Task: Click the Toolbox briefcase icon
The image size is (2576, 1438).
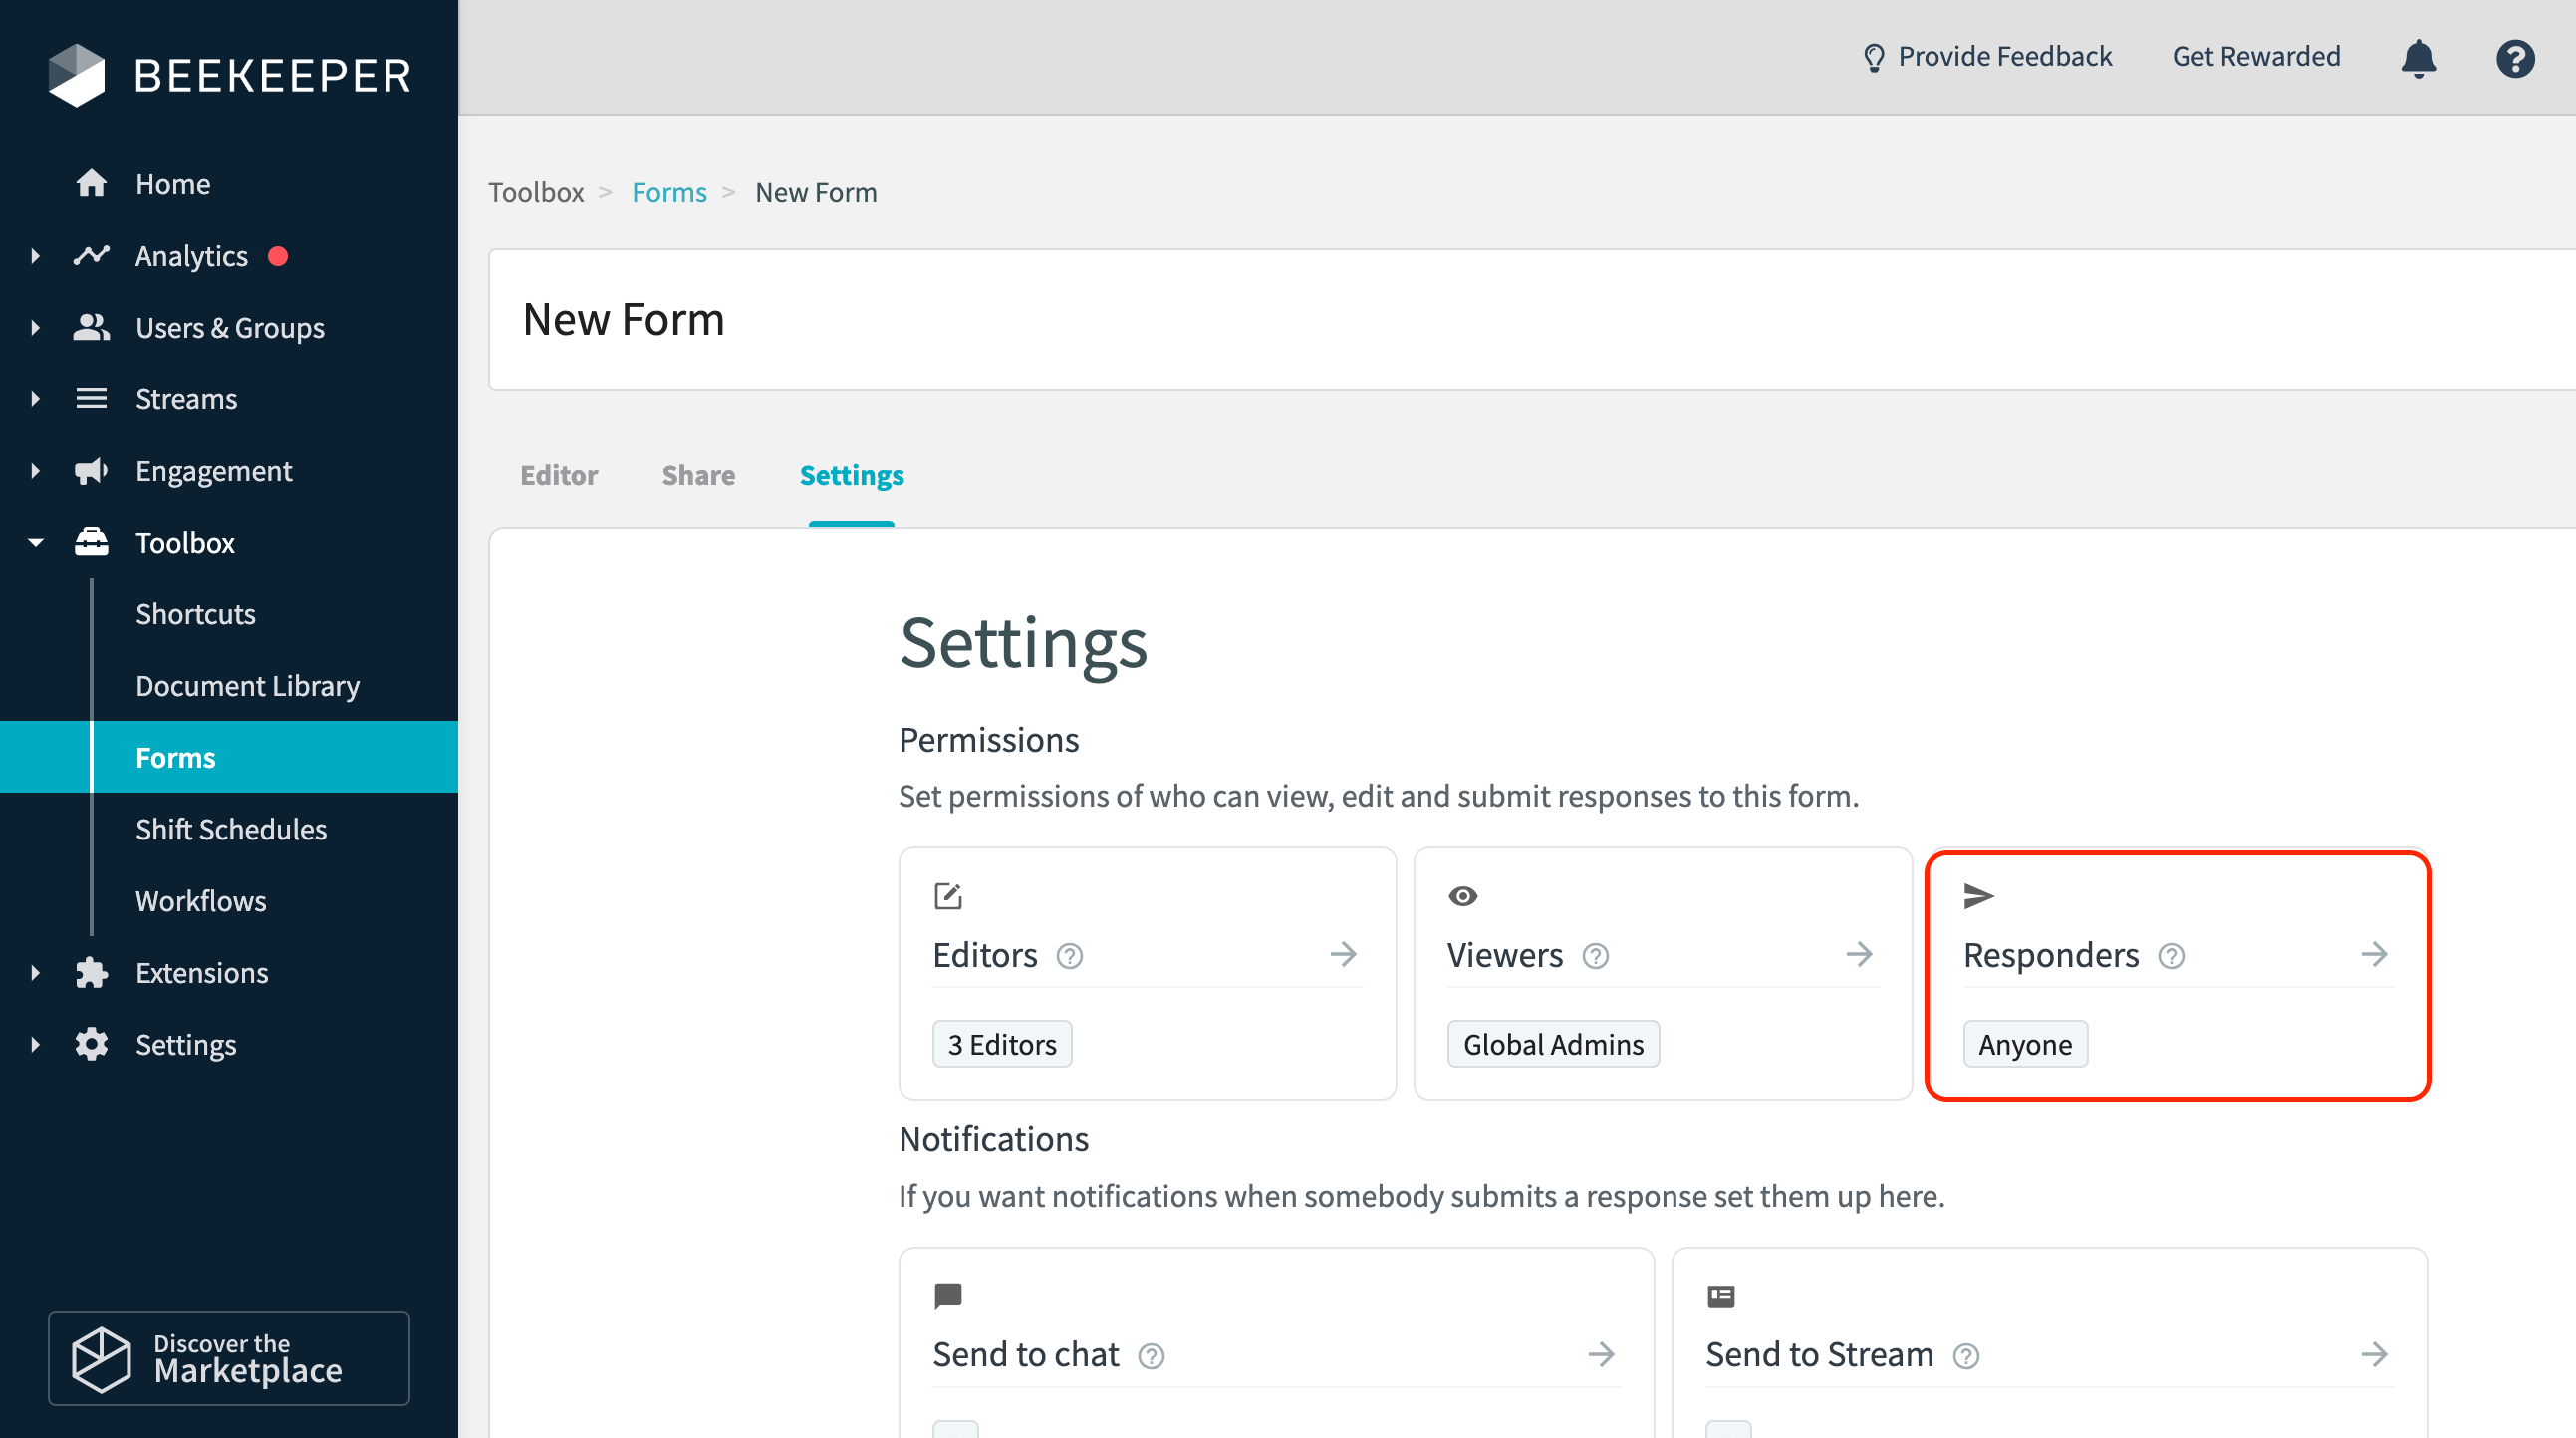Action: click(91, 542)
